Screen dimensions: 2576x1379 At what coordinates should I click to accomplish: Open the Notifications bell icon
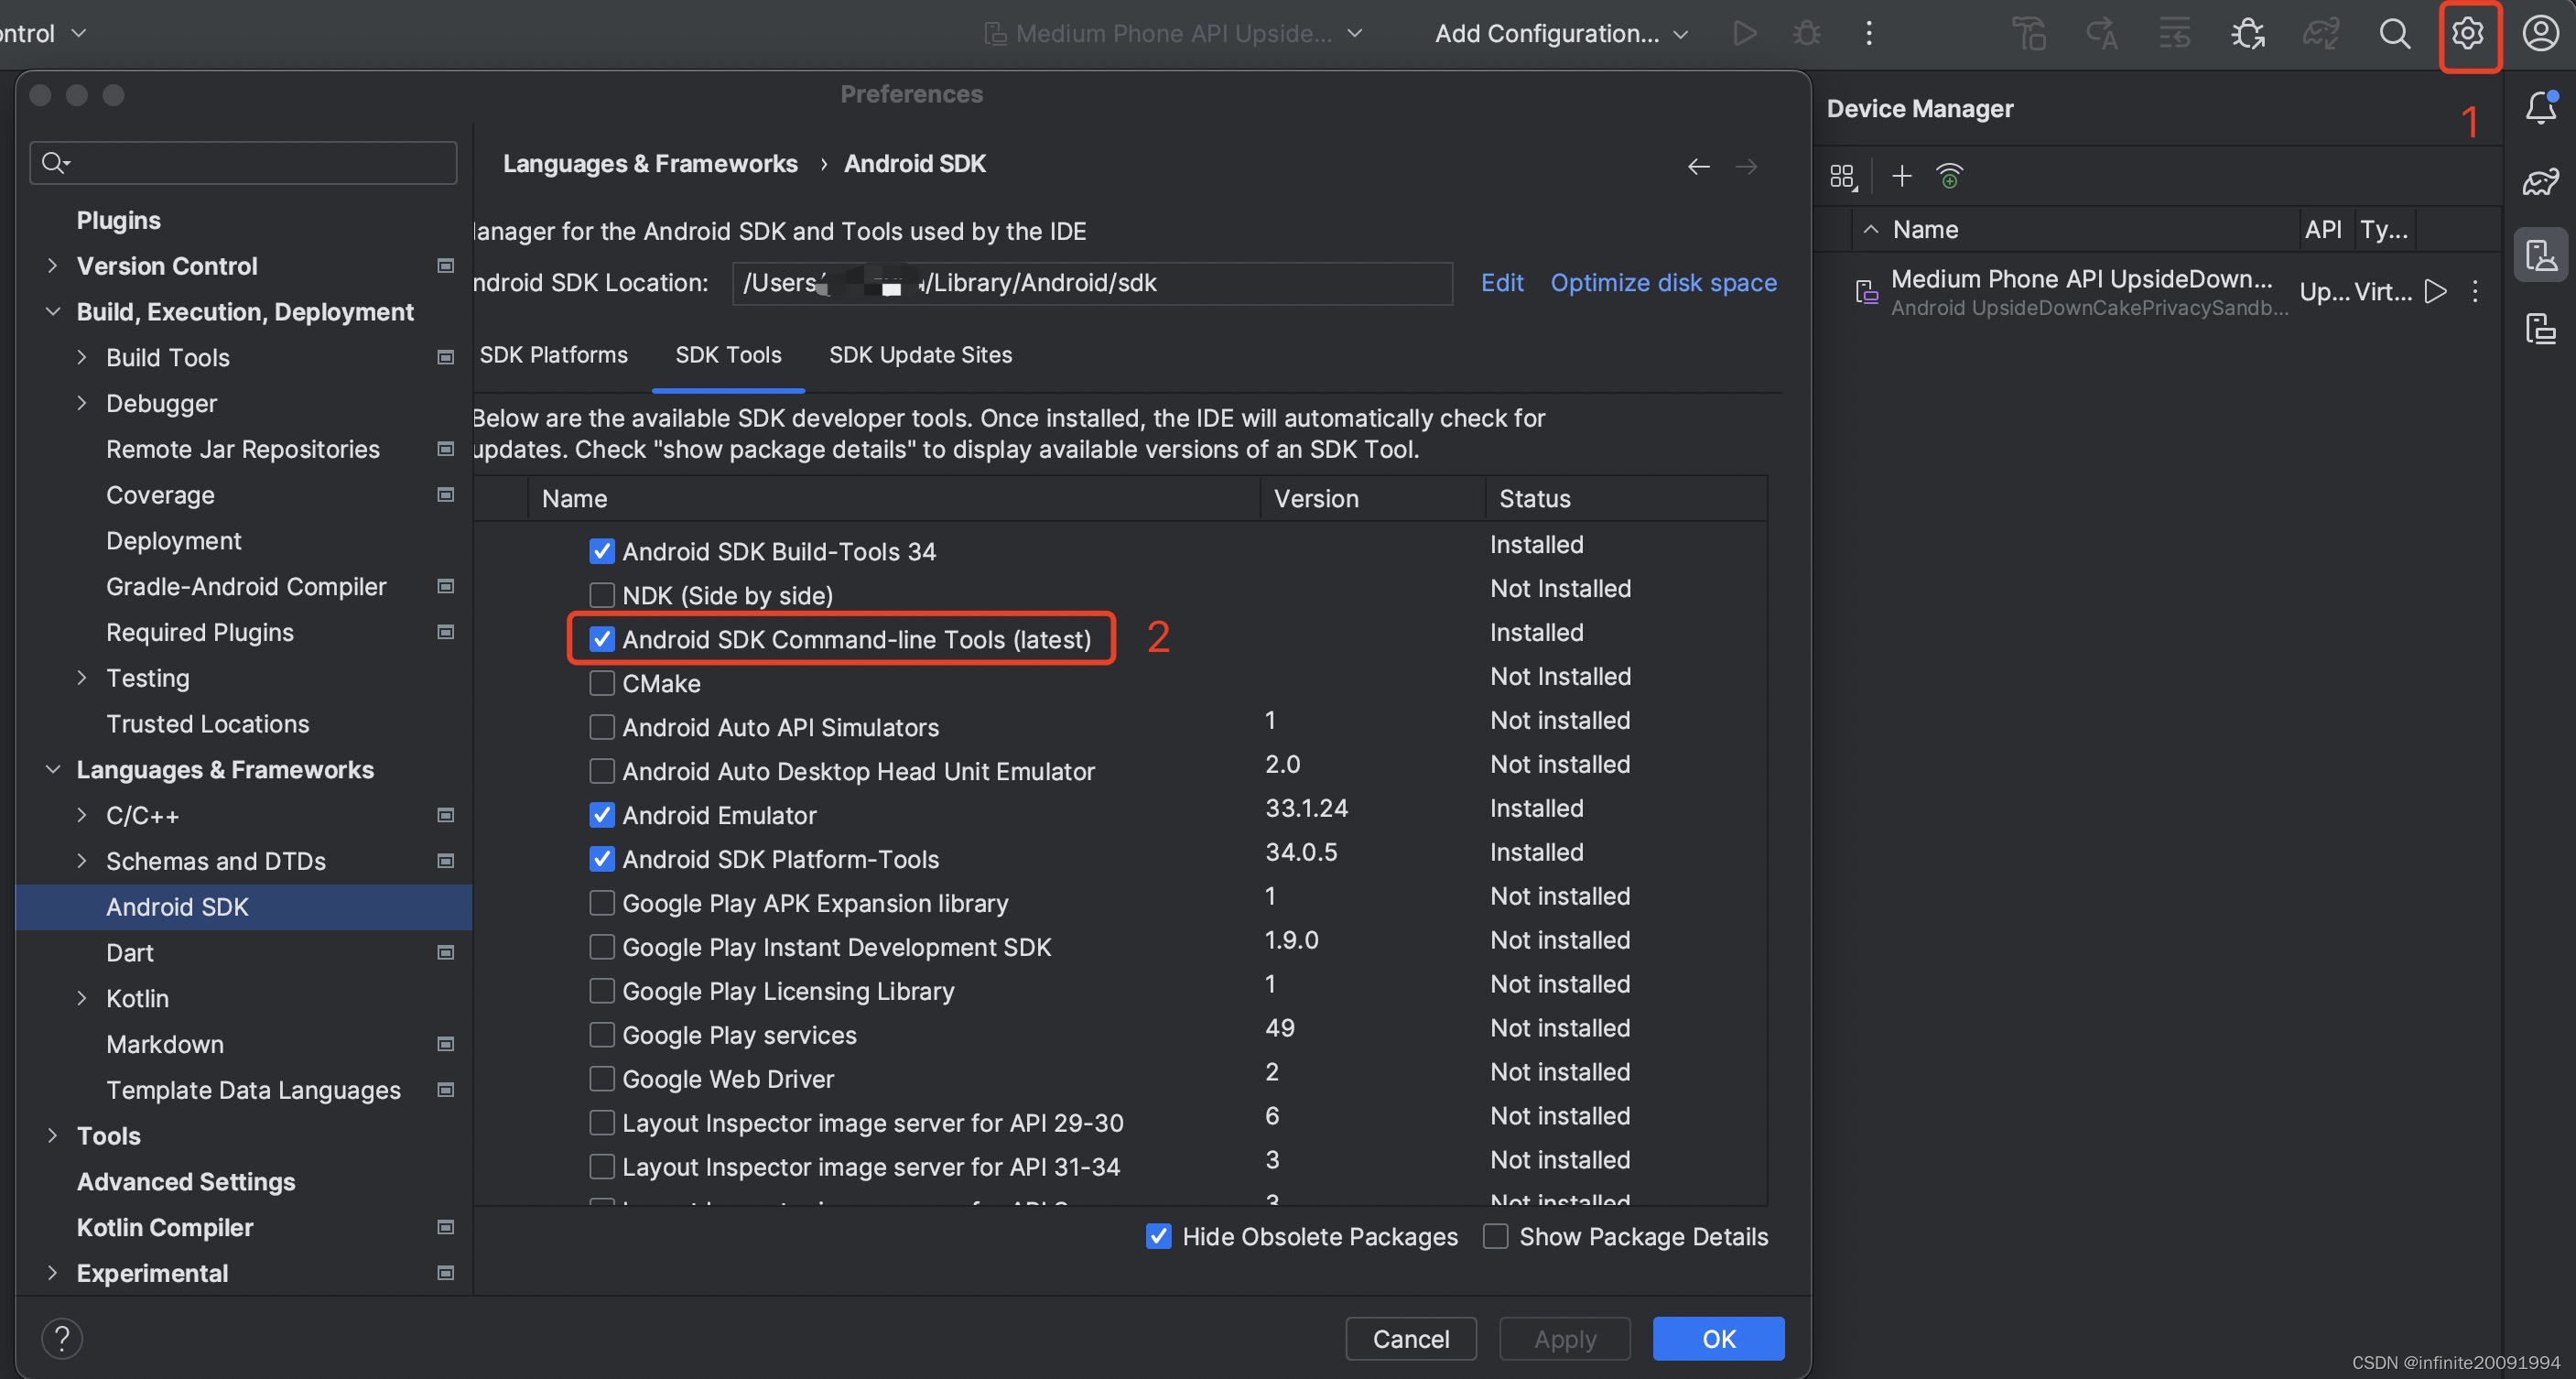point(2540,107)
